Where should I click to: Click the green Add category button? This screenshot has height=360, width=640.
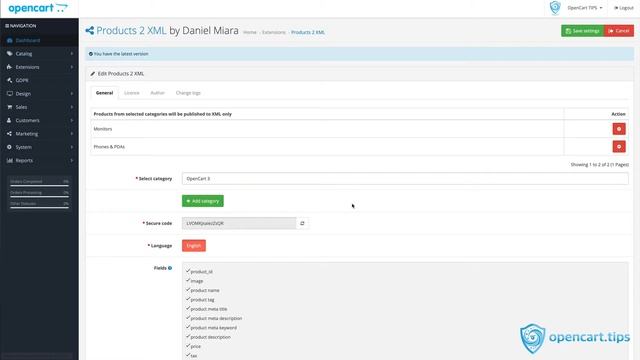point(203,201)
